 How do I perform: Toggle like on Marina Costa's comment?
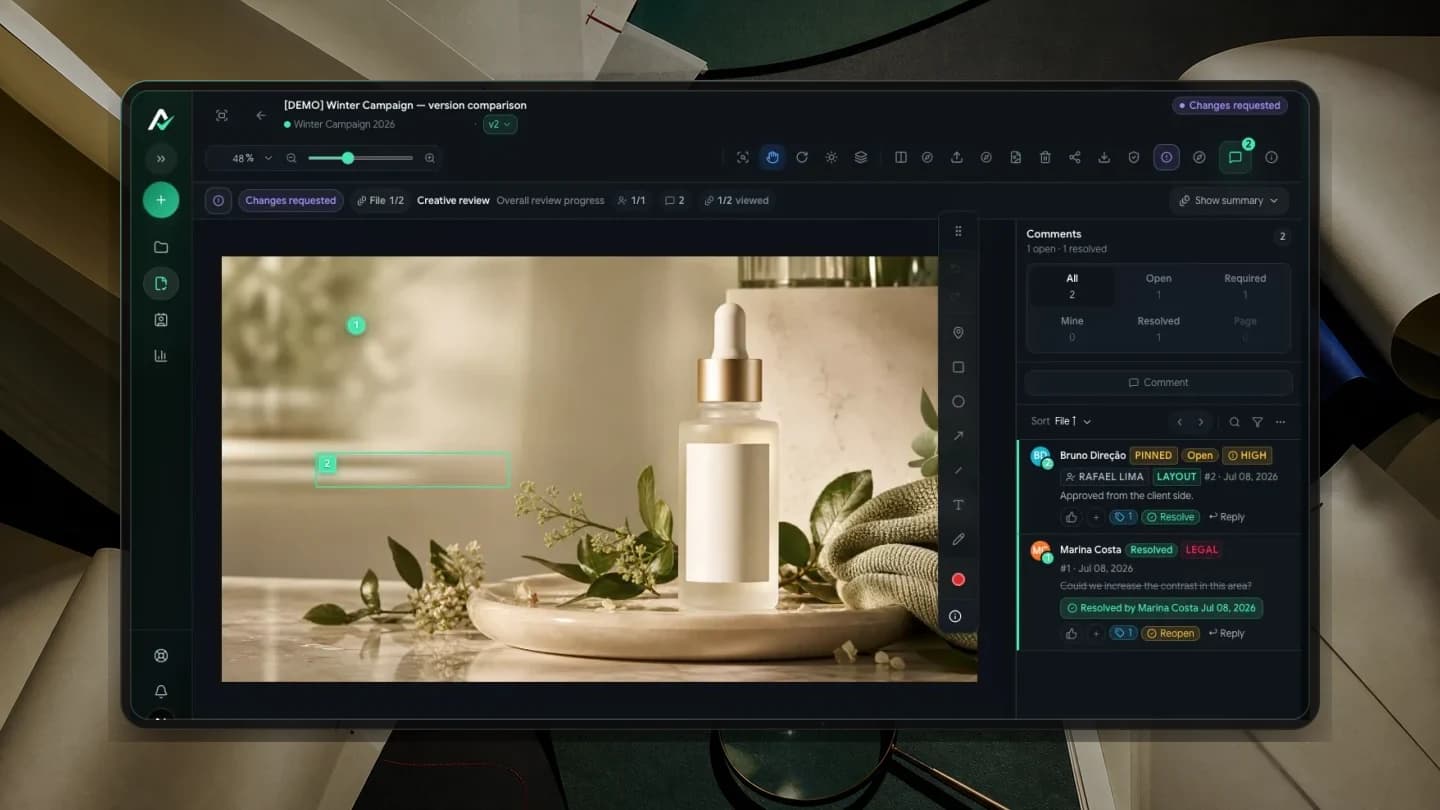[1071, 633]
